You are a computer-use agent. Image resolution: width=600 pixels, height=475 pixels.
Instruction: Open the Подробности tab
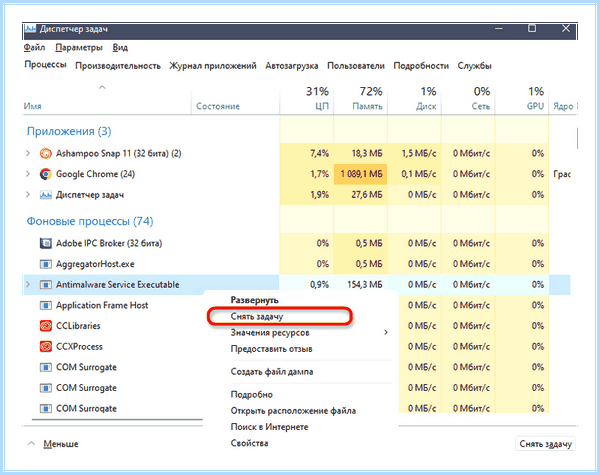click(x=421, y=66)
